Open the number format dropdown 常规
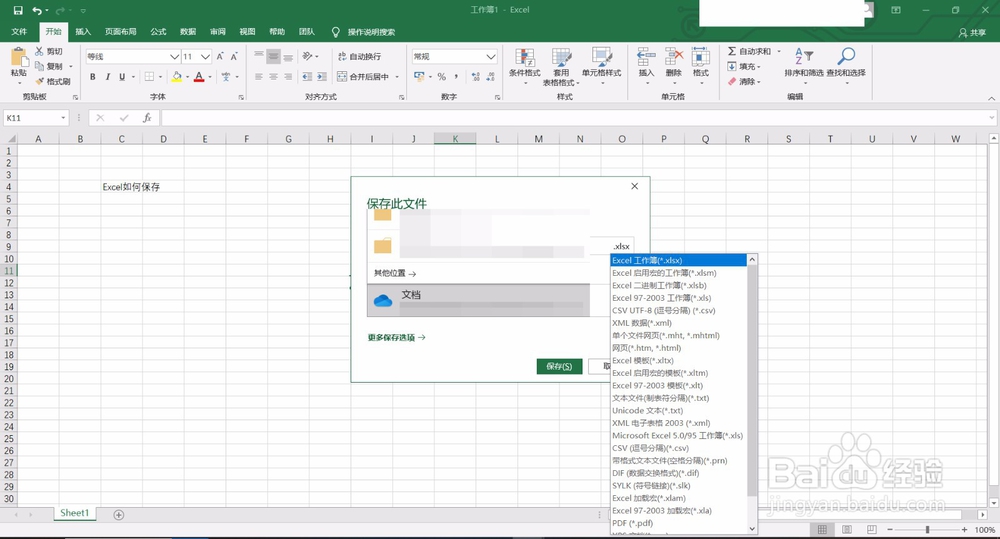 pos(491,57)
